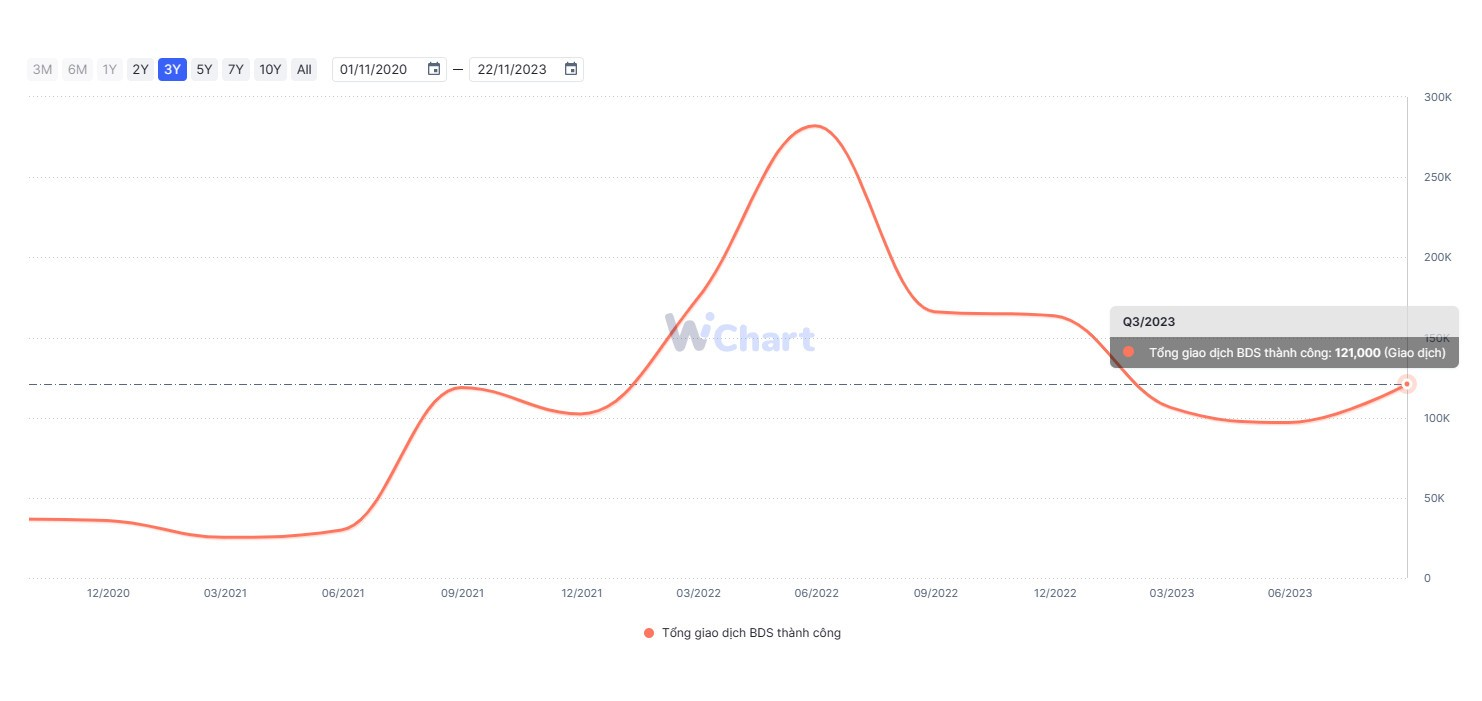Viewport: 1482px width, 701px height.
Task: Select the active 3Y range button
Action: [172, 69]
